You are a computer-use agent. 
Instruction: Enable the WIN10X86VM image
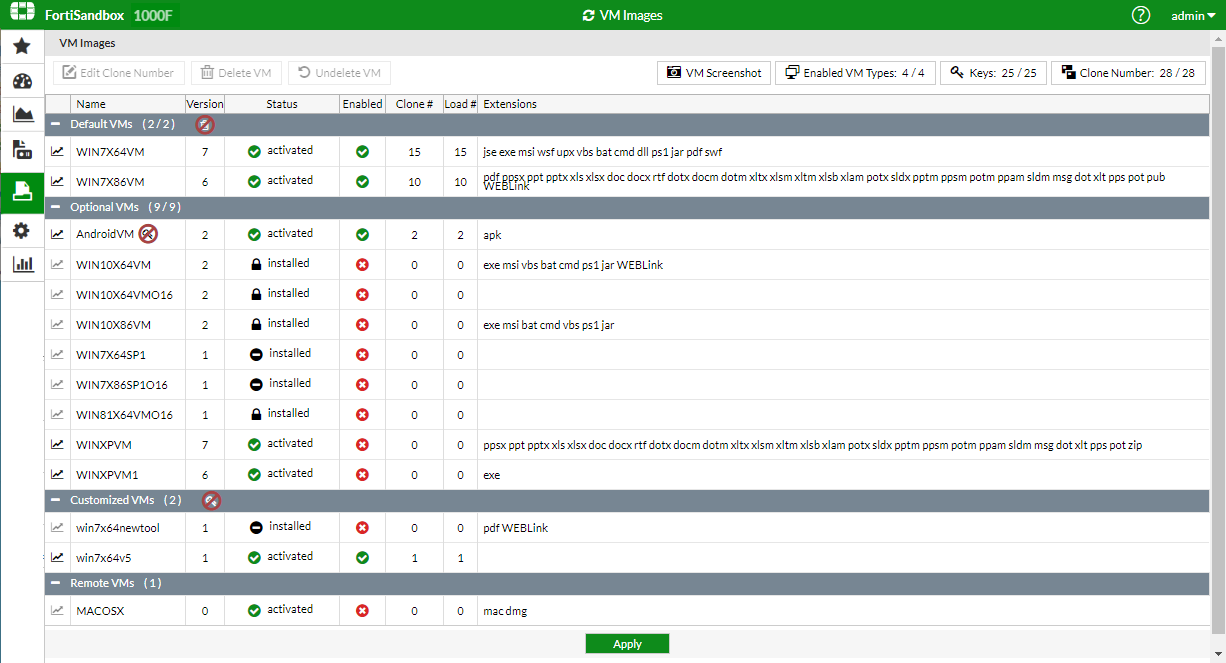[362, 325]
